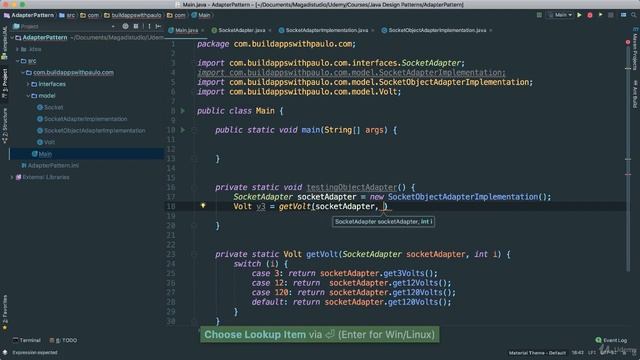Click the Search Everywhere magnifier icon

coord(634,15)
